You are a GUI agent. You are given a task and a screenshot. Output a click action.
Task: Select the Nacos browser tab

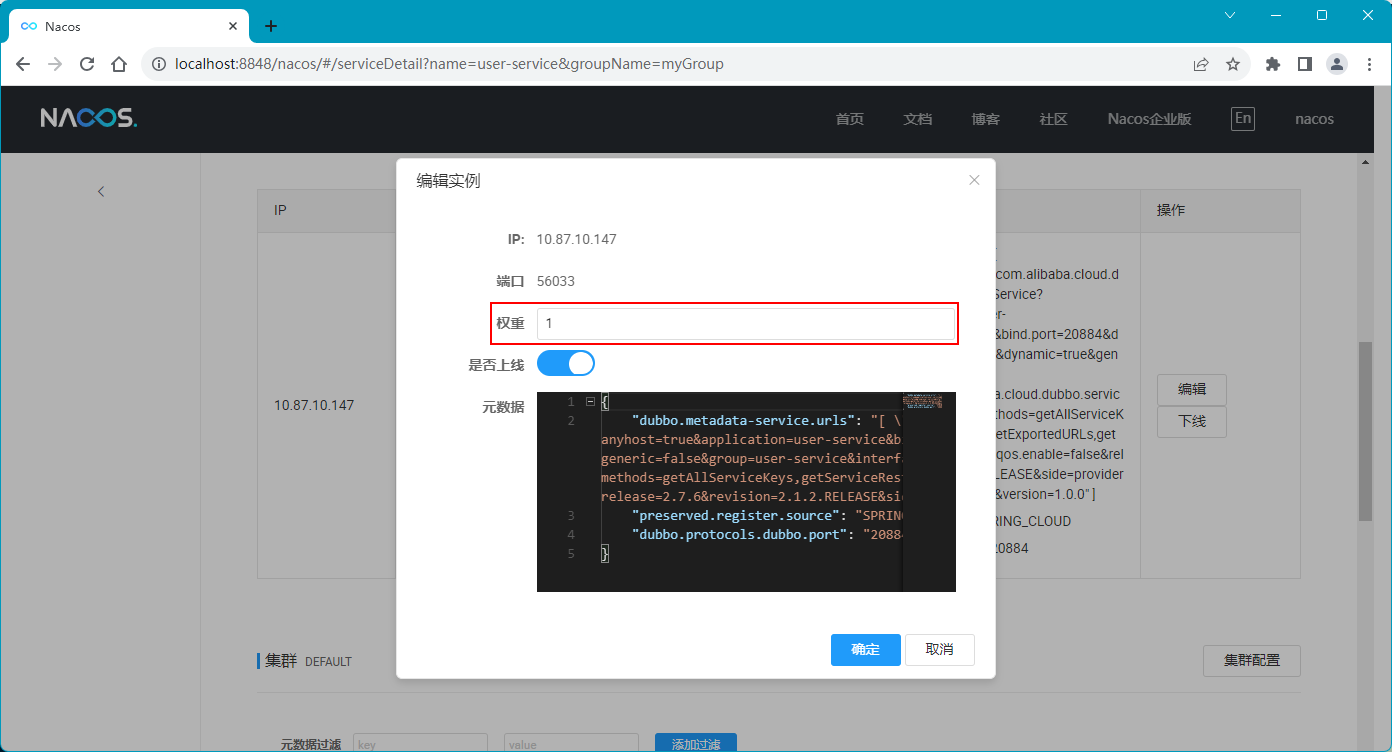pos(128,26)
